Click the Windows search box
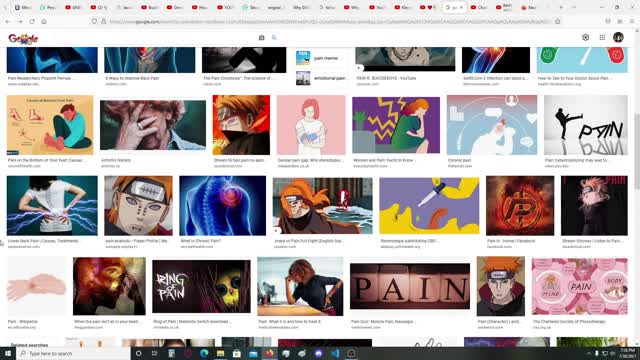This screenshot has height=360, width=640. 73,353
